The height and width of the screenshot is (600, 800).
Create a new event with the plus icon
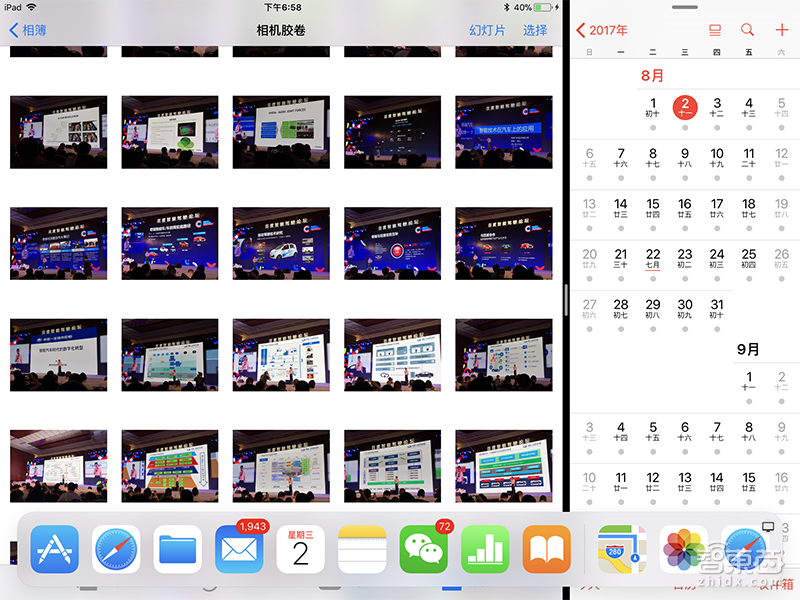tap(780, 30)
